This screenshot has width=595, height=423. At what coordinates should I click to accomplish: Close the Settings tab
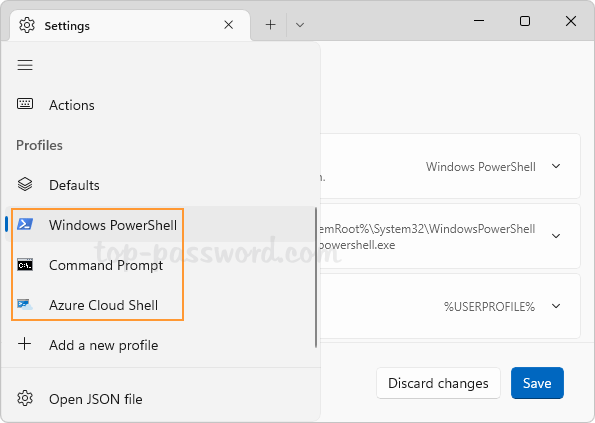pyautogui.click(x=228, y=25)
